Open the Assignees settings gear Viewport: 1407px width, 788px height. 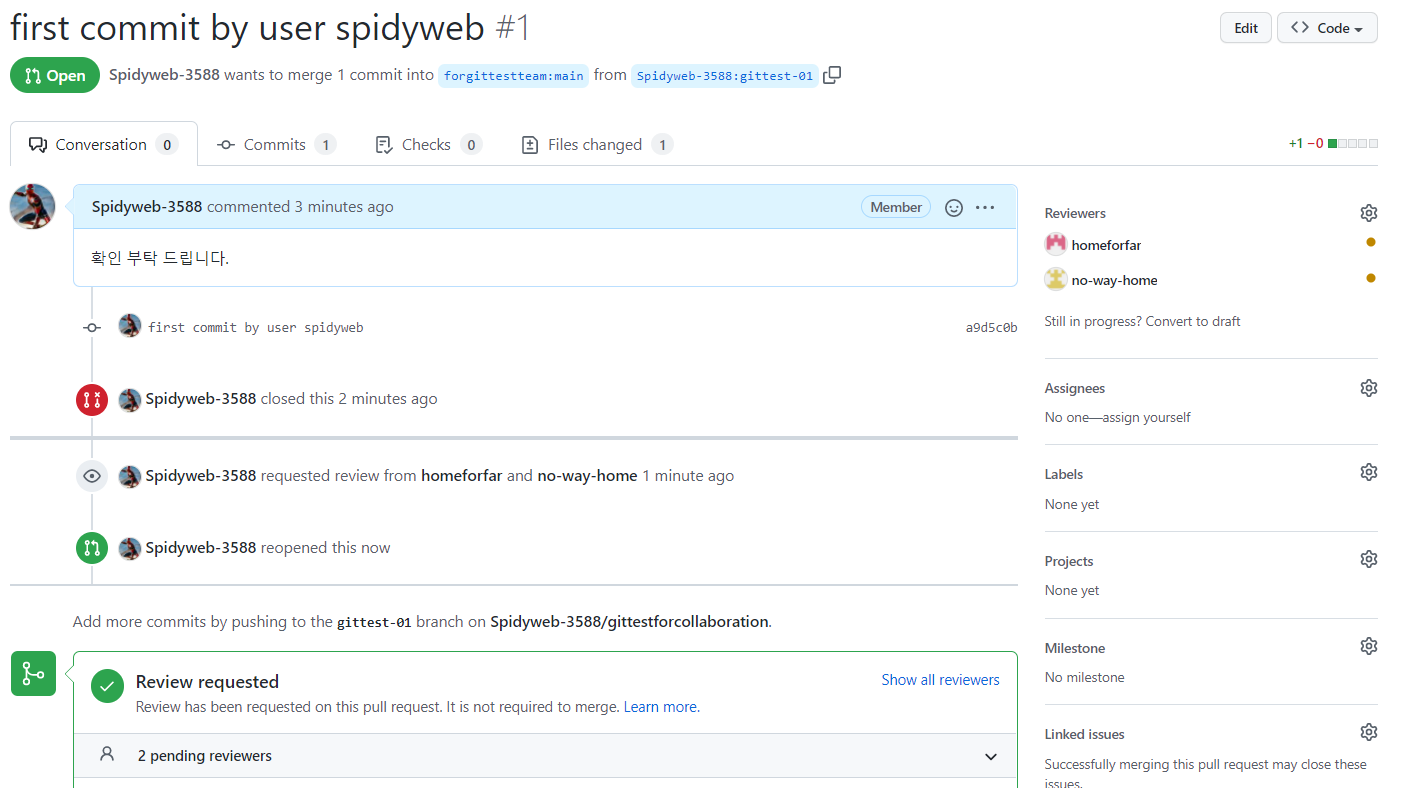1369,388
